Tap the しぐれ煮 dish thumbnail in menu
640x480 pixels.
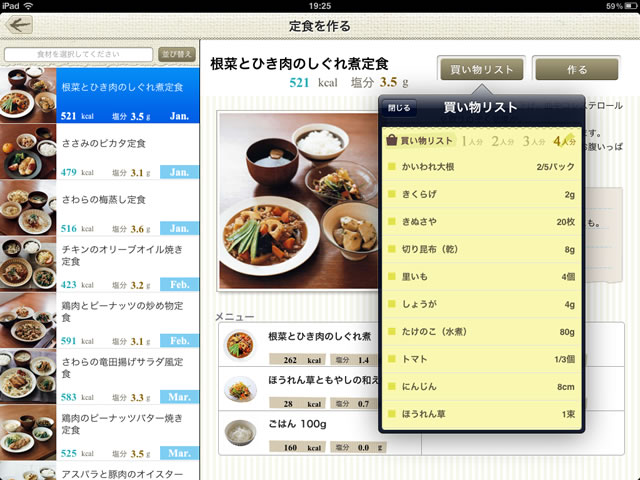tap(240, 345)
